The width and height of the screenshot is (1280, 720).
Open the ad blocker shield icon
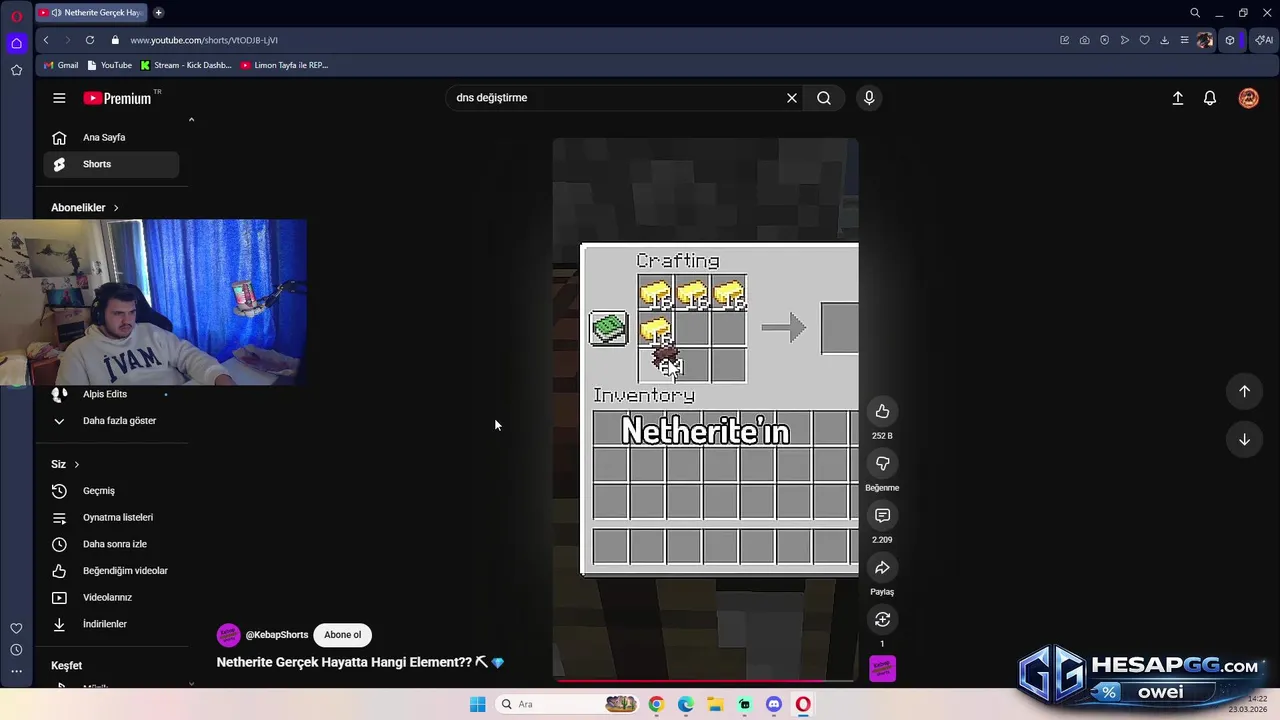[x=1105, y=40]
